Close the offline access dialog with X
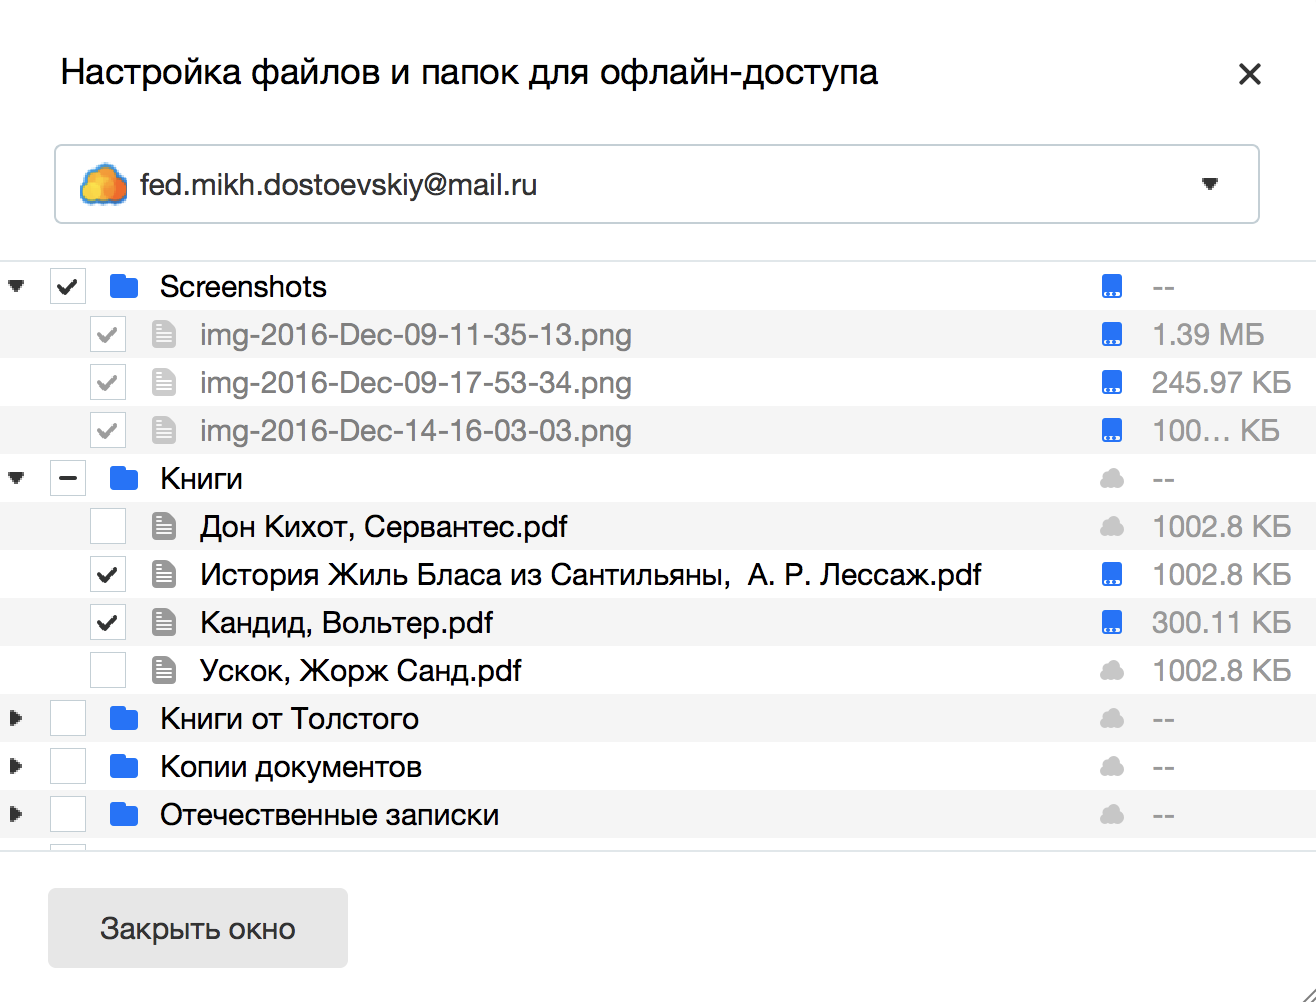Viewport: 1316px width, 1002px height. coord(1249,74)
